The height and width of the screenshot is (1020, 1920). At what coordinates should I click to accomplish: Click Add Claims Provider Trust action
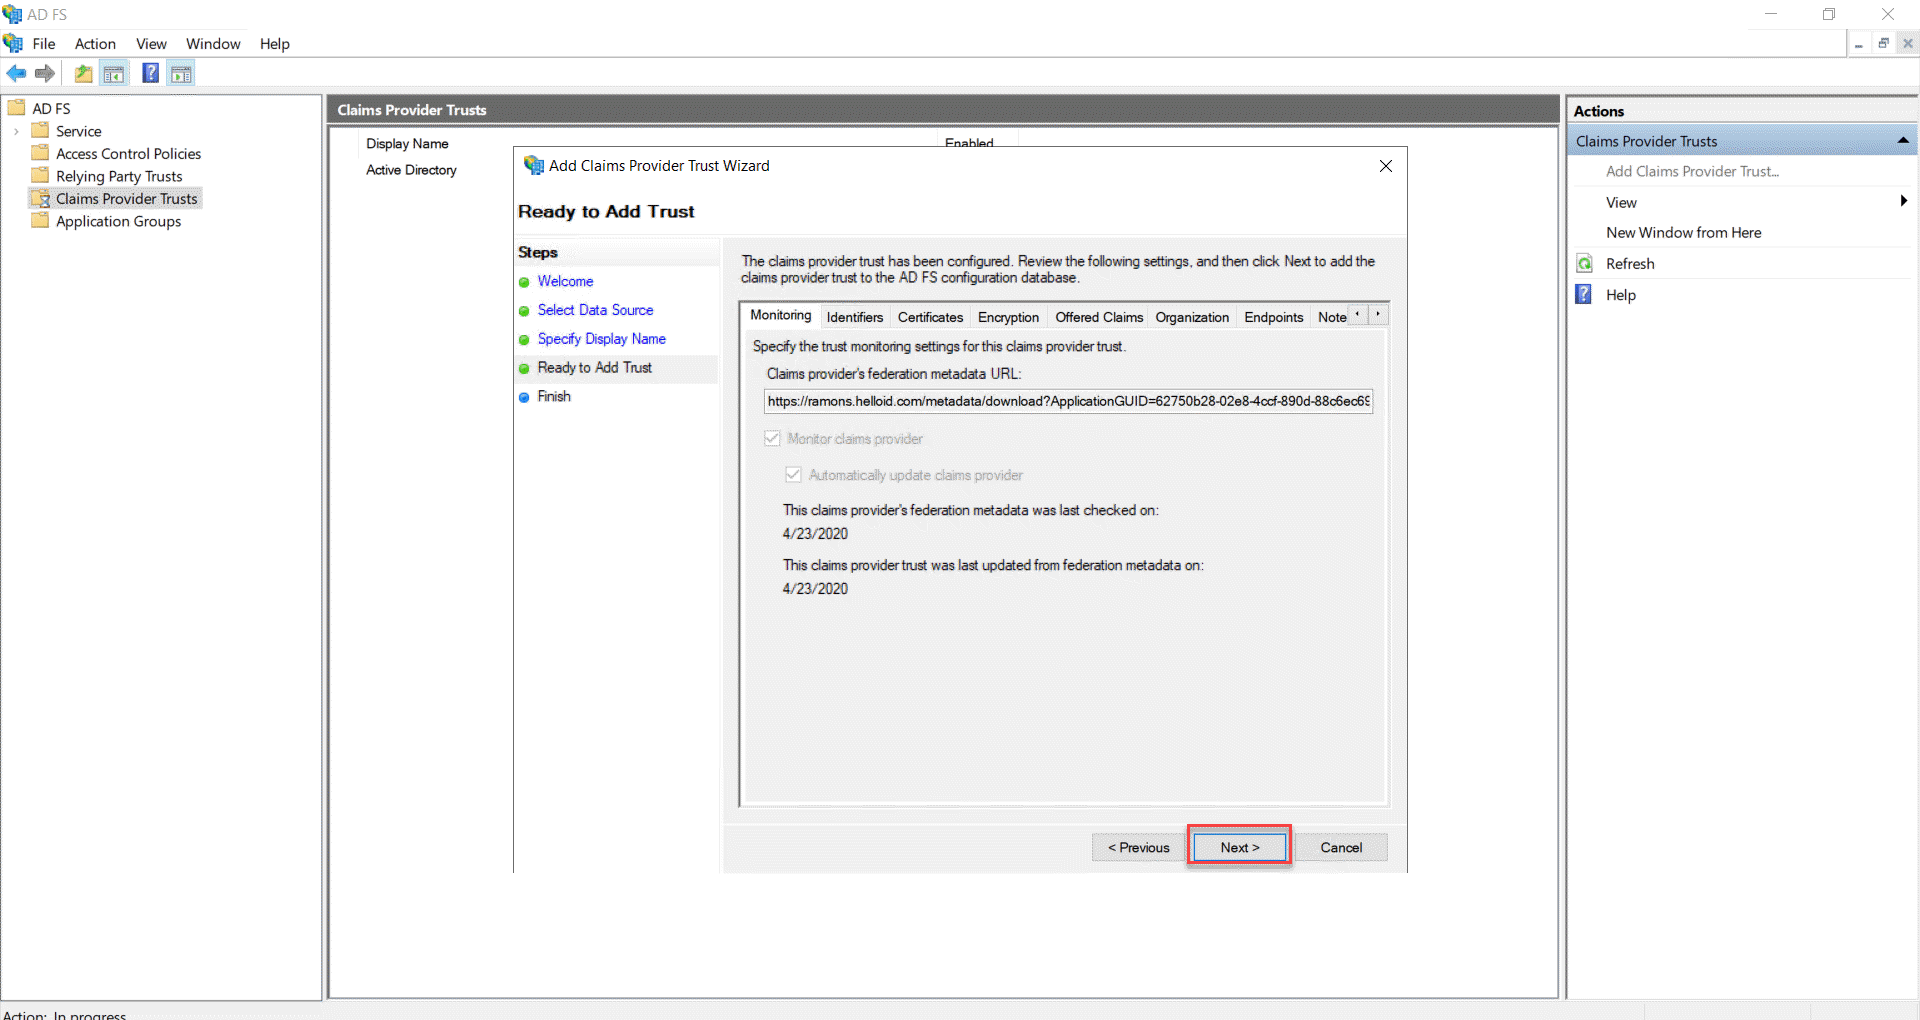1692,171
